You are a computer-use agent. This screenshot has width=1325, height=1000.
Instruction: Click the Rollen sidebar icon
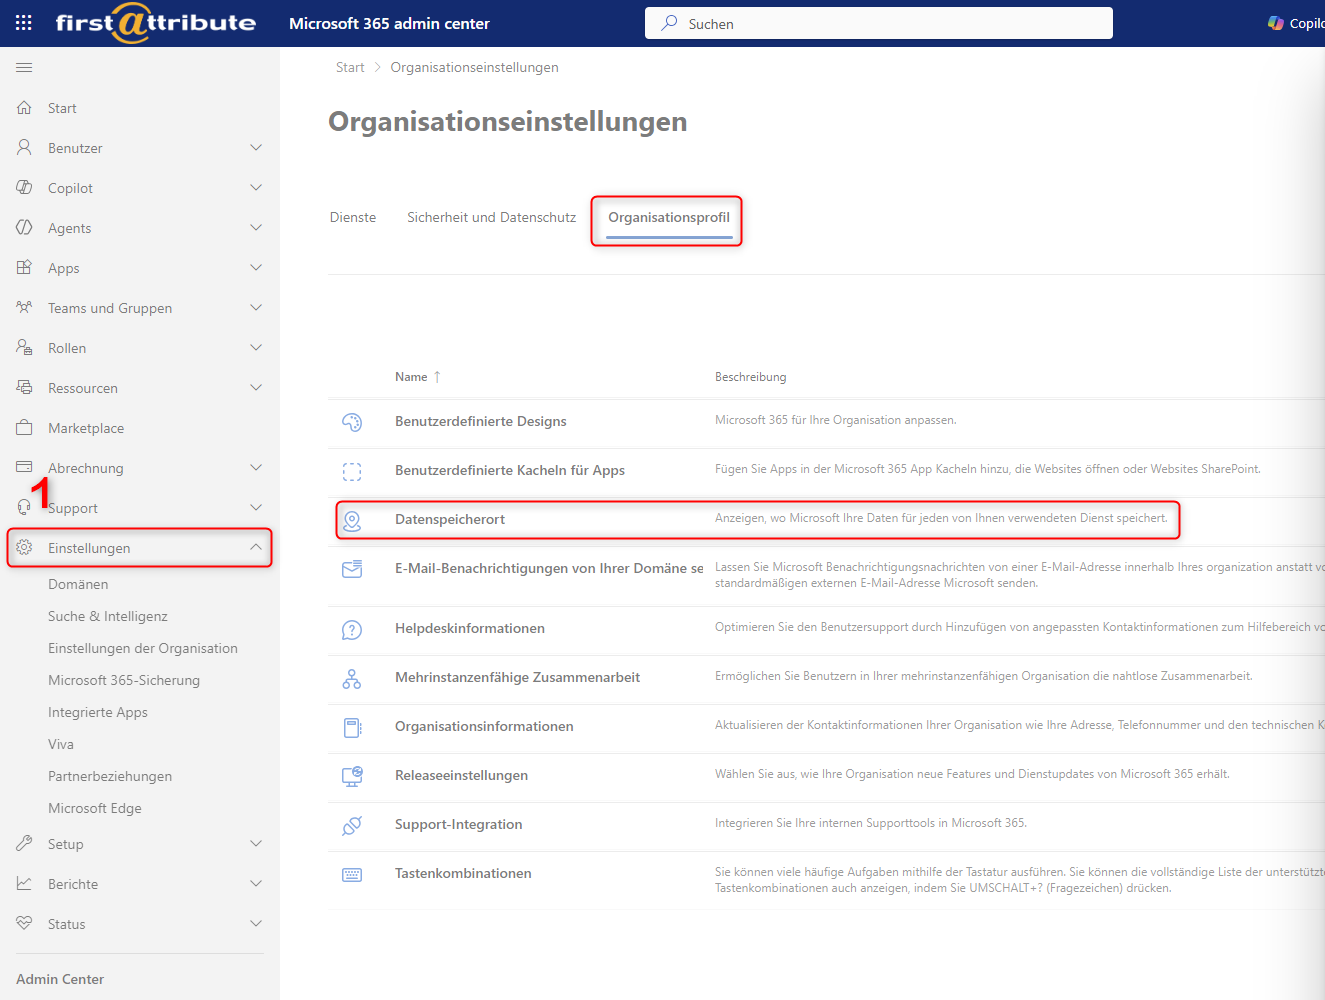(24, 347)
